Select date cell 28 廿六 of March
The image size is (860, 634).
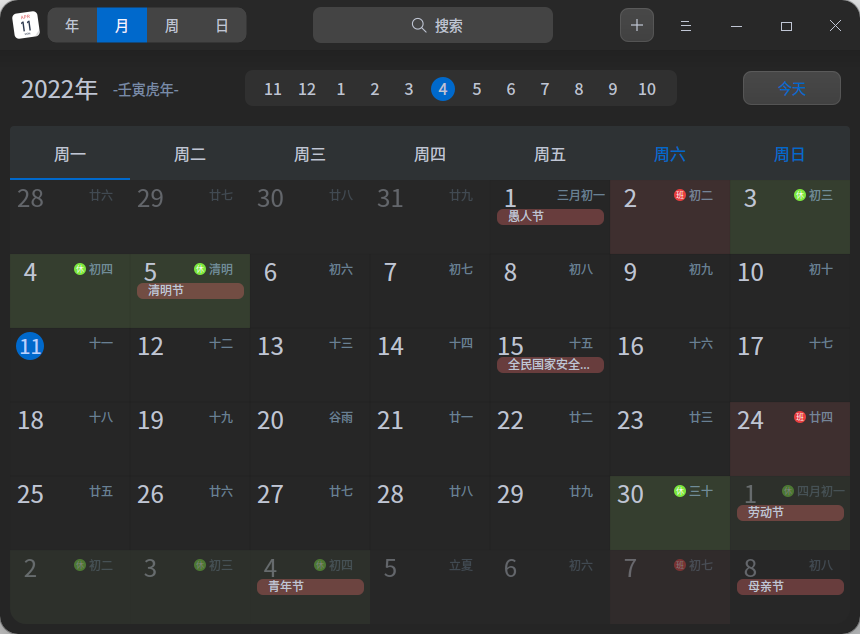pyautogui.click(x=70, y=217)
